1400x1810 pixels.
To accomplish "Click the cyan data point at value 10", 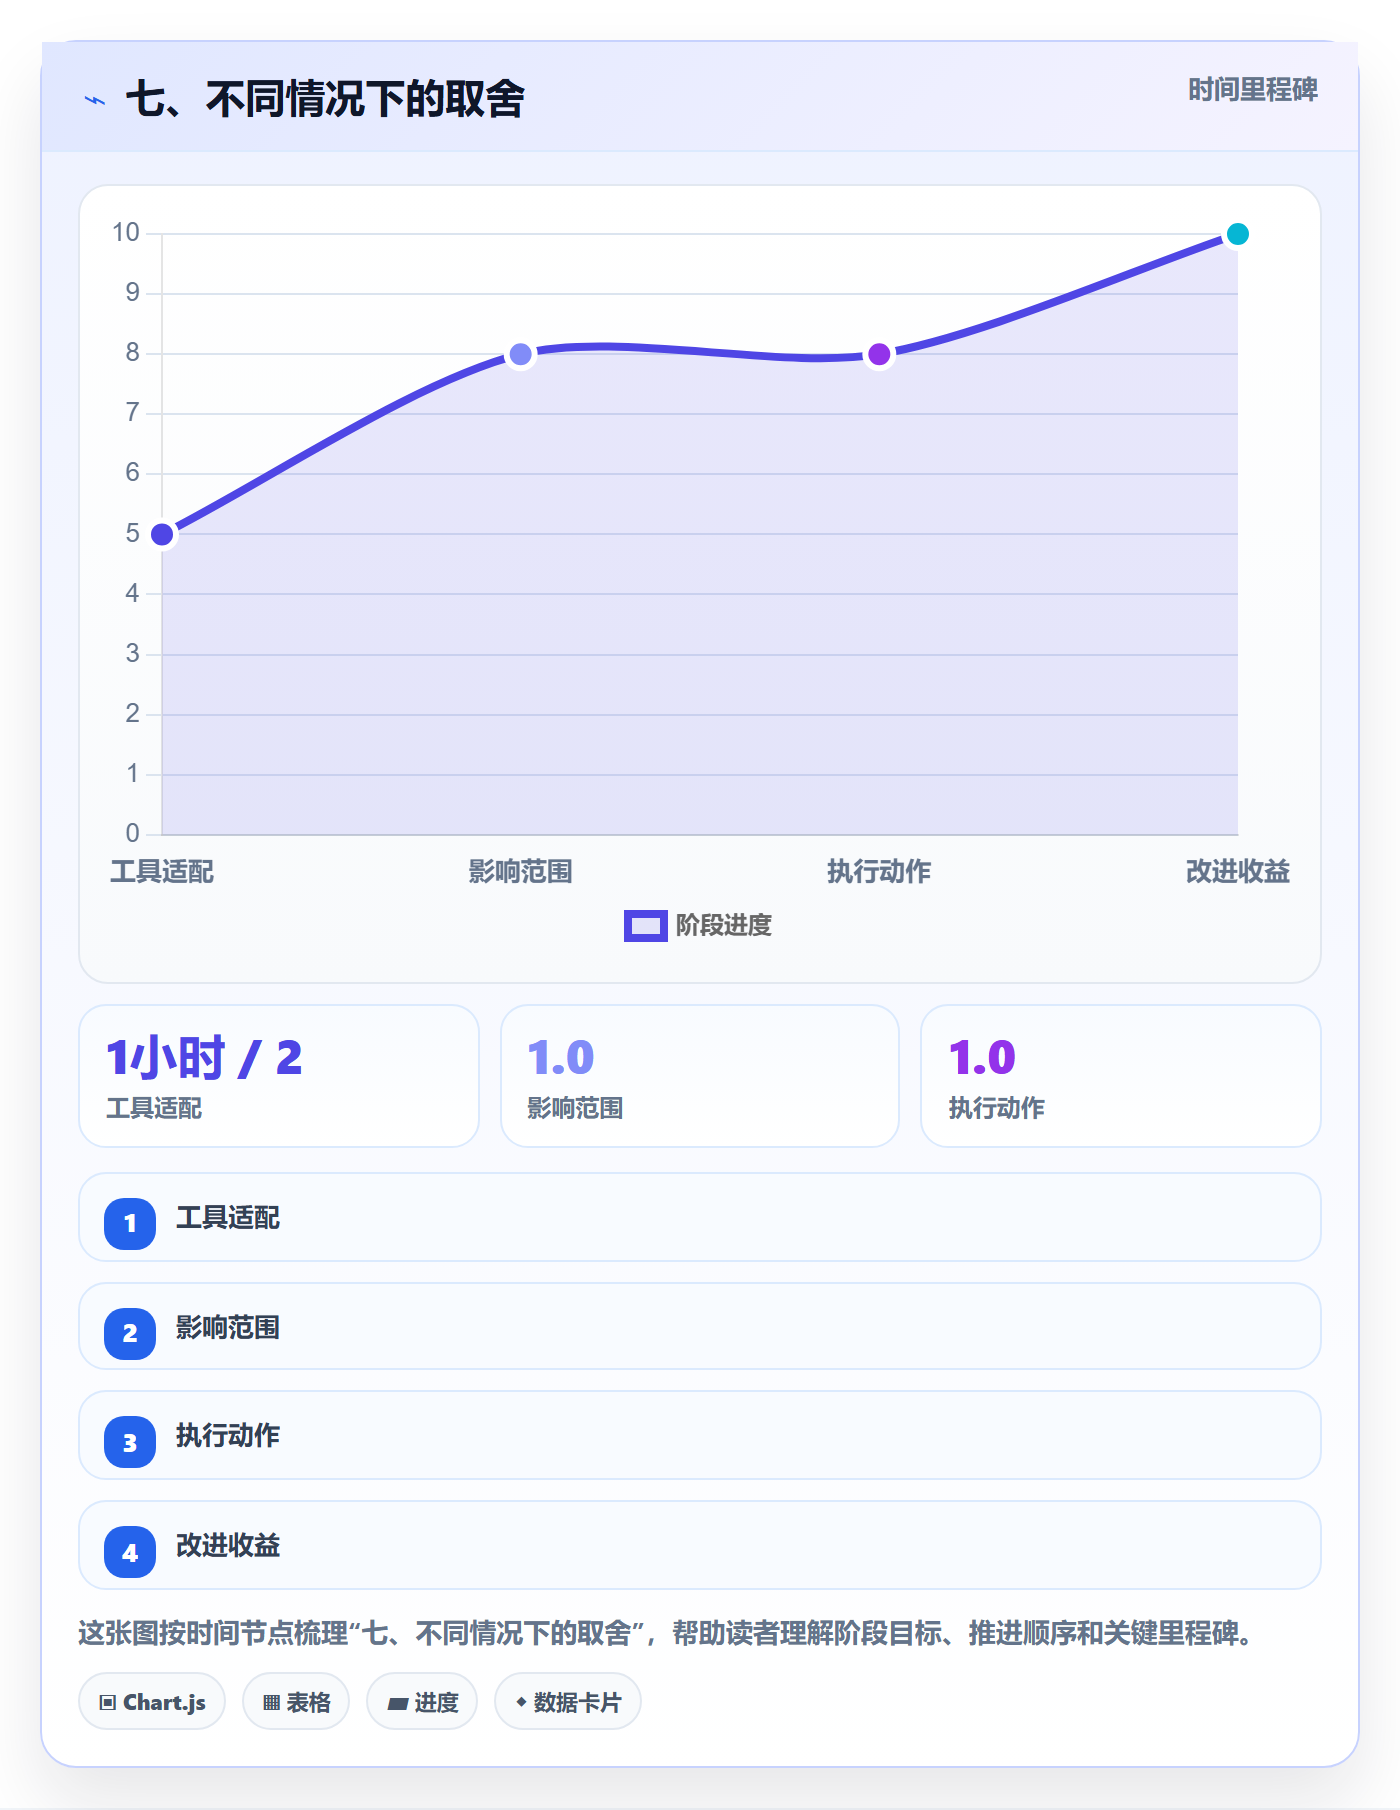I will coord(1237,234).
